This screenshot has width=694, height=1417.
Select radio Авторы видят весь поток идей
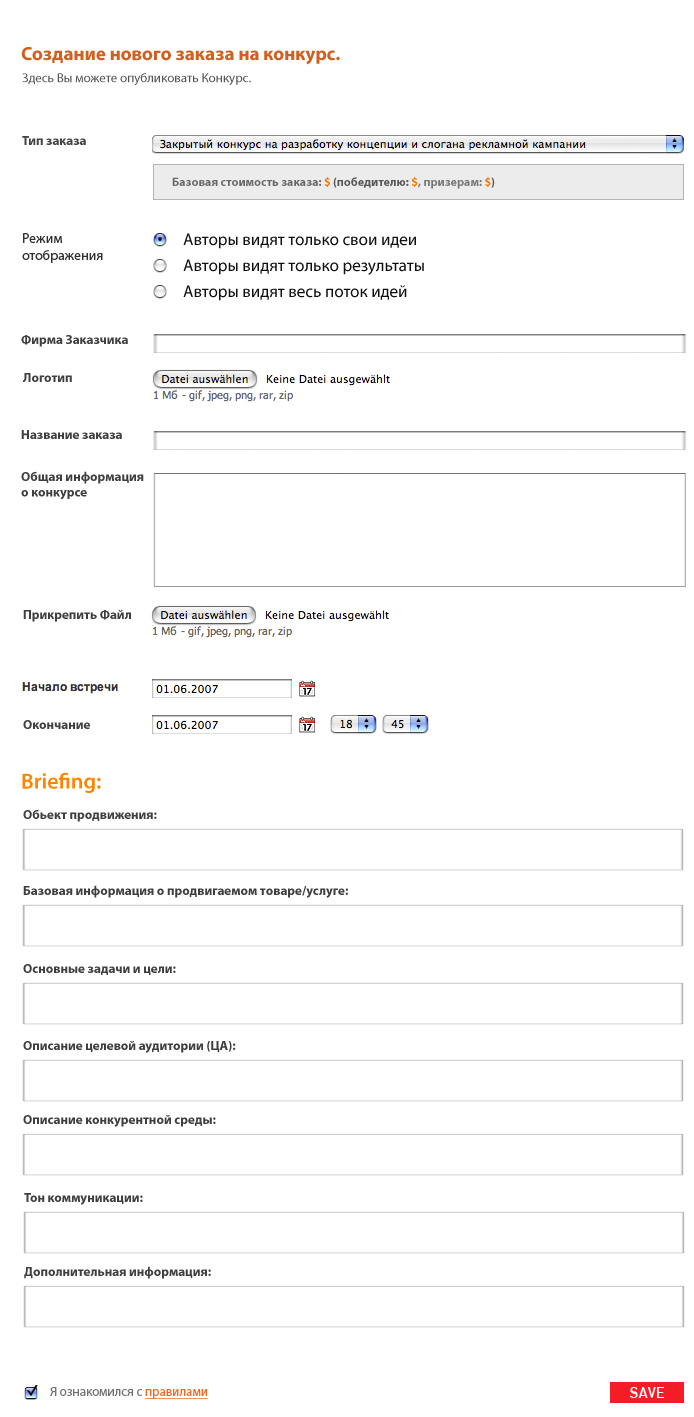(159, 291)
